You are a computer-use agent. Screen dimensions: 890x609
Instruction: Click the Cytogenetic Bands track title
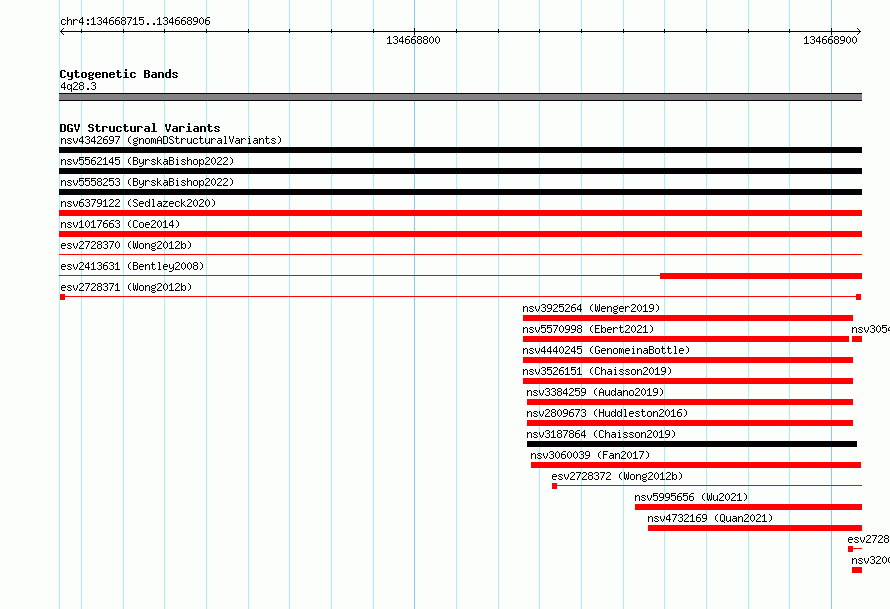click(119, 74)
